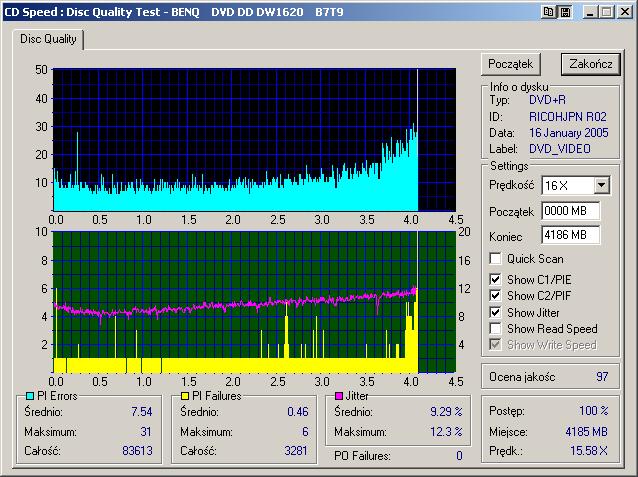Click the Prędk. value 15.58 X
The height and width of the screenshot is (477, 638).
click(589, 451)
